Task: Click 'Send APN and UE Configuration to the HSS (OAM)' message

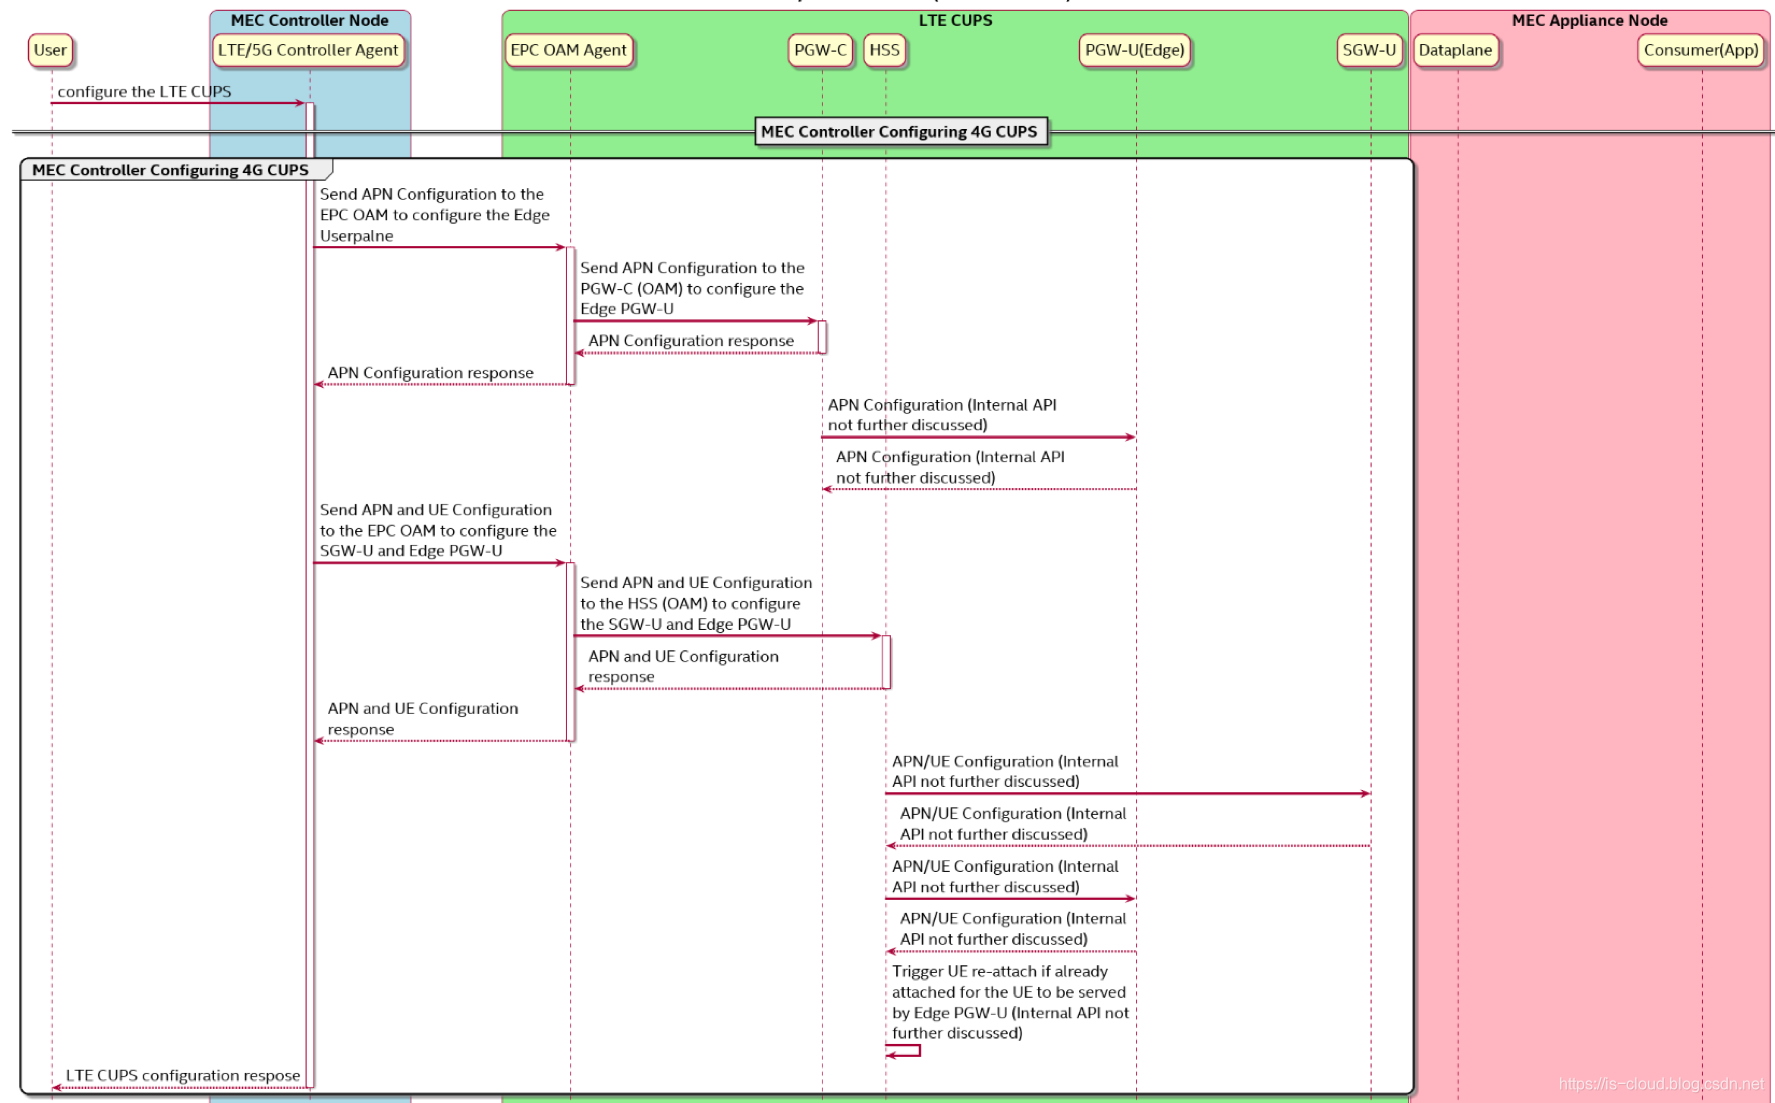Action: tap(696, 603)
